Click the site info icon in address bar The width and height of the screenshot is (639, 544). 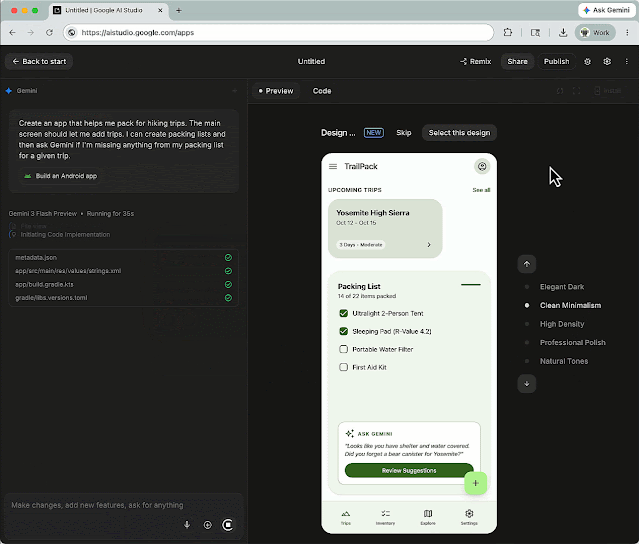[72, 32]
